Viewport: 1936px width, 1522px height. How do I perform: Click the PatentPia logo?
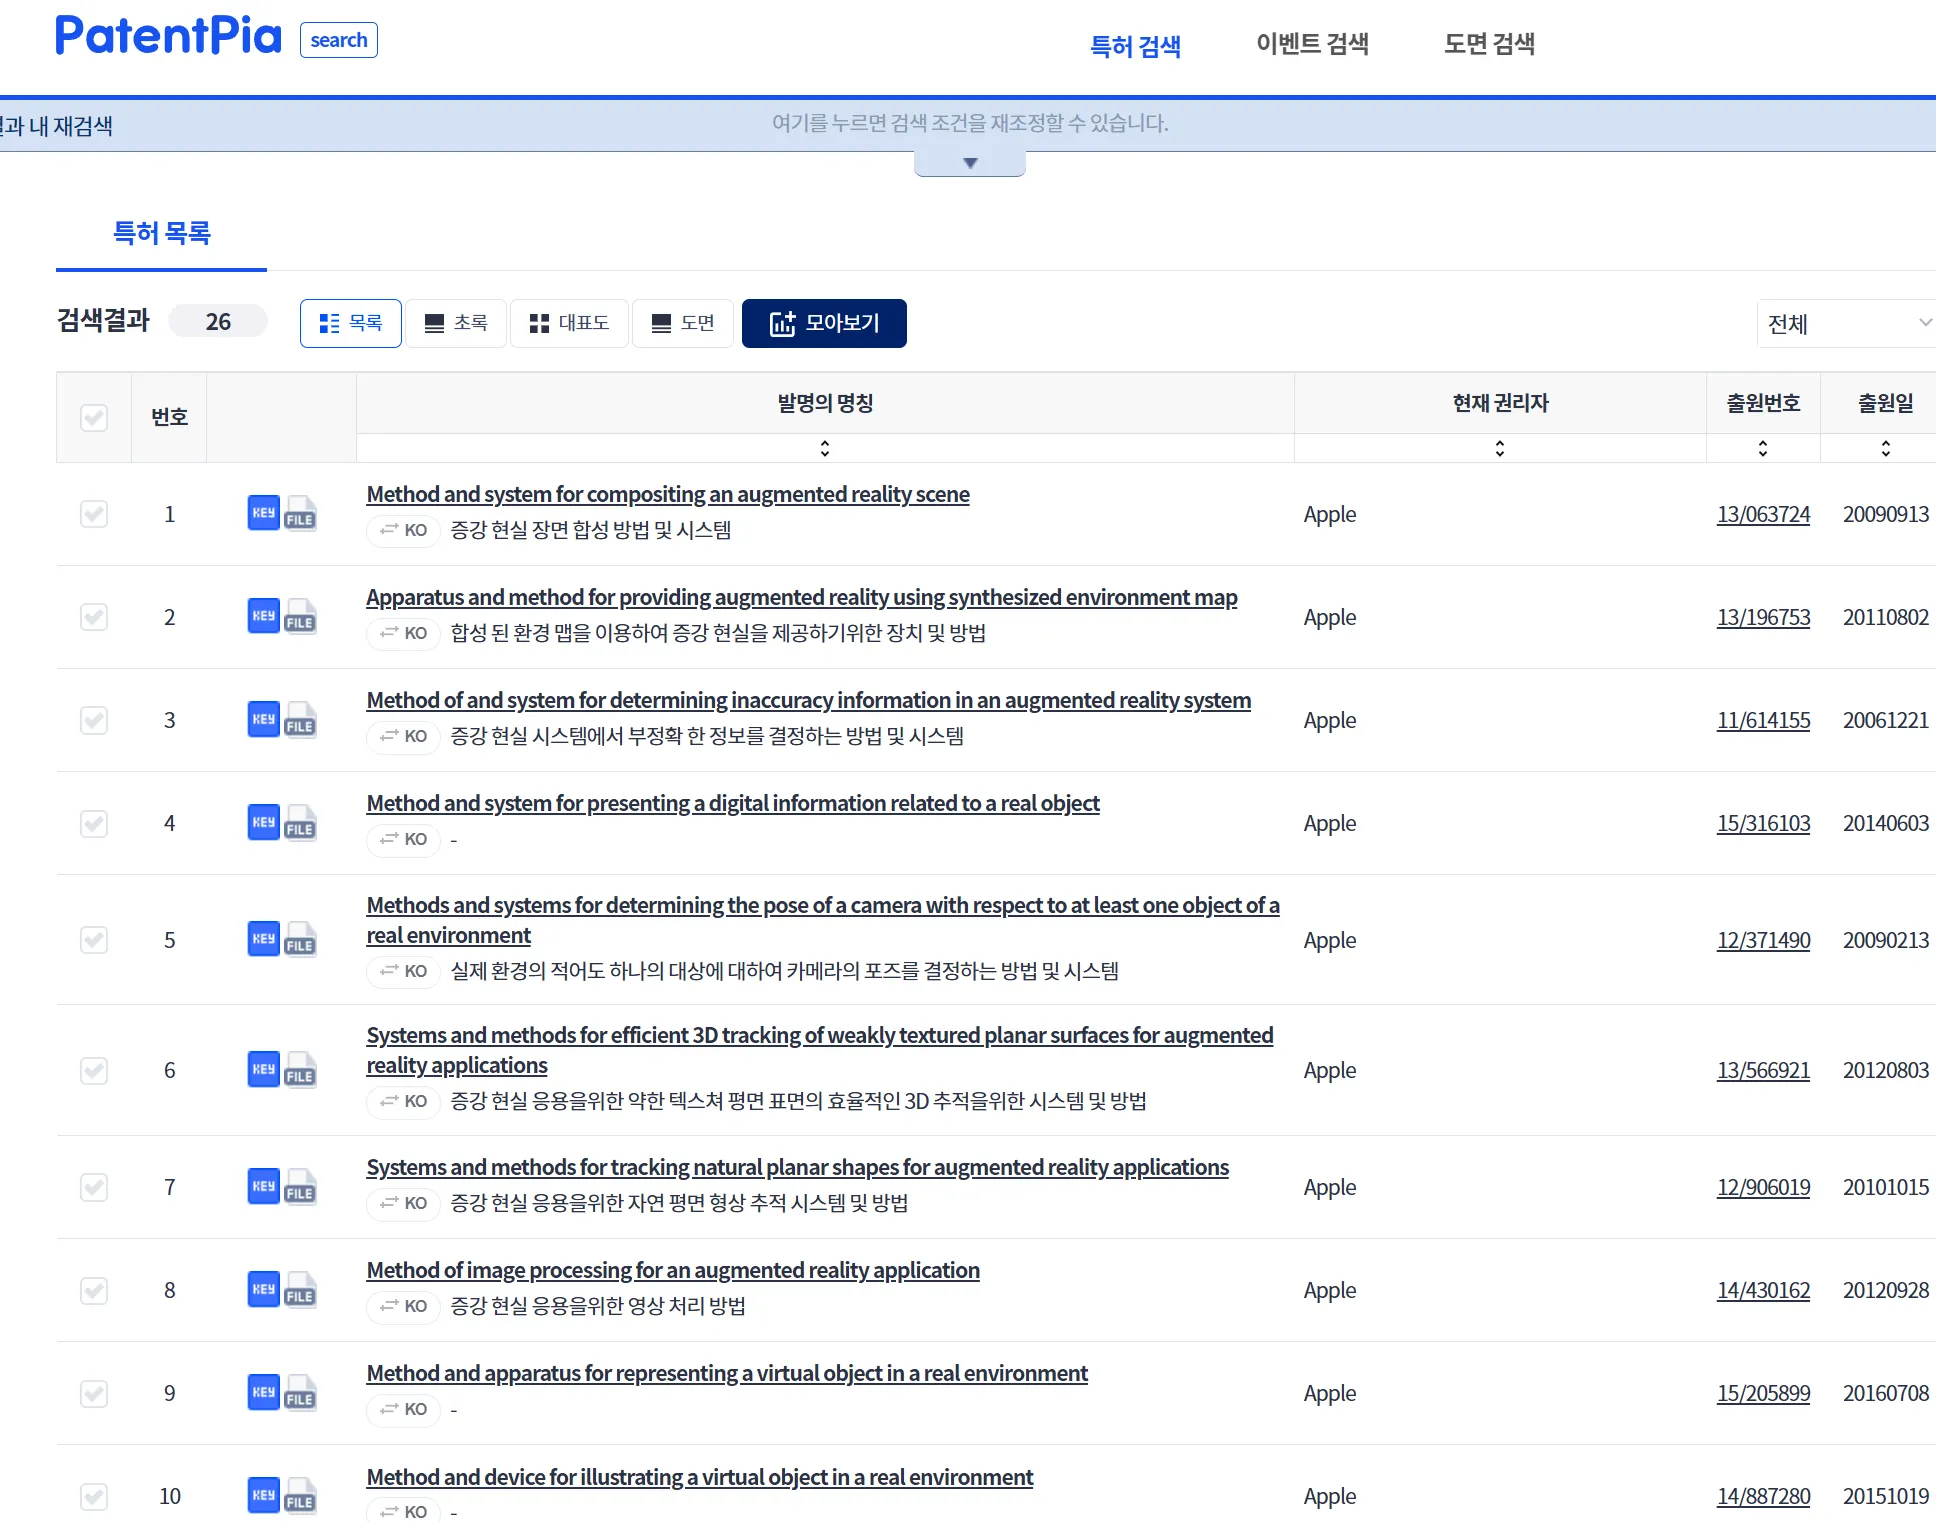(x=169, y=36)
